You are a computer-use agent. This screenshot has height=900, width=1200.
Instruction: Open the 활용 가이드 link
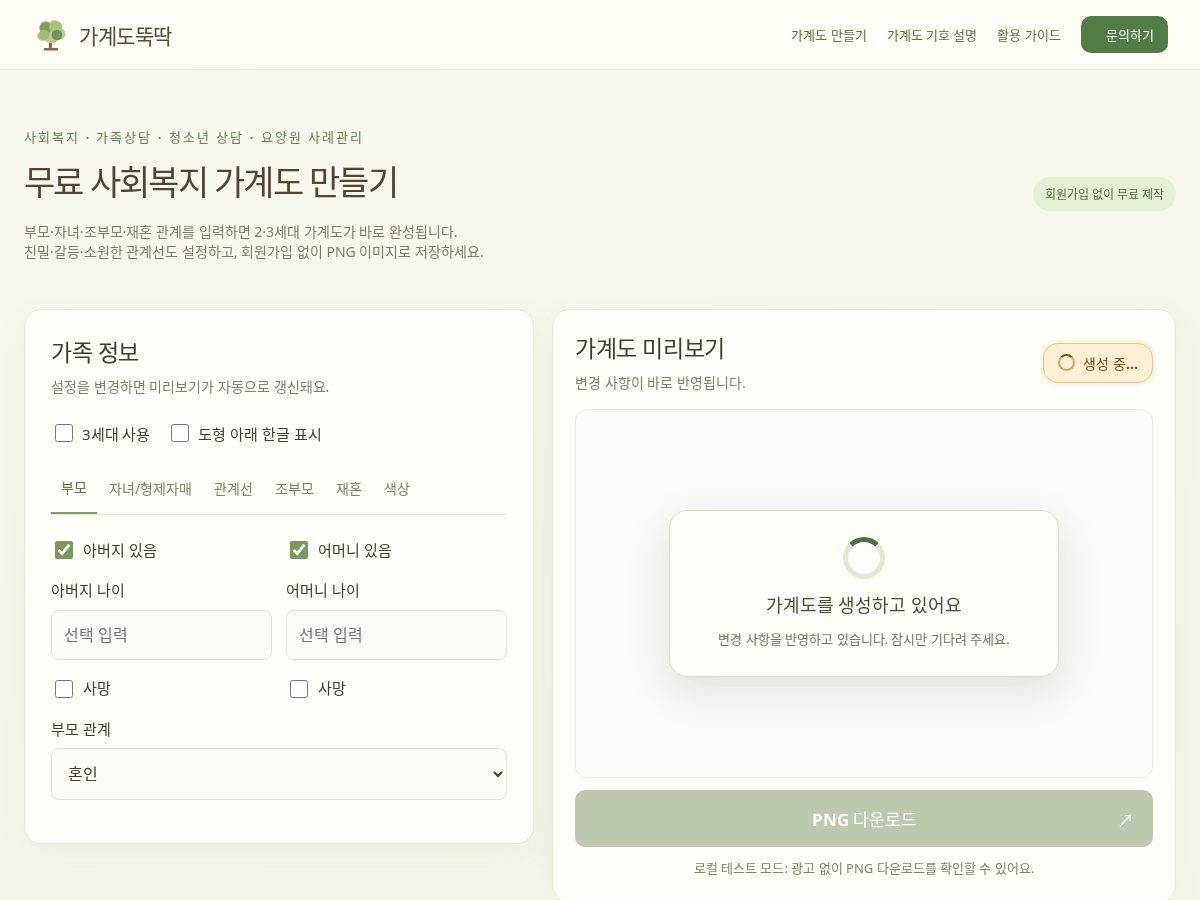tap(1029, 35)
